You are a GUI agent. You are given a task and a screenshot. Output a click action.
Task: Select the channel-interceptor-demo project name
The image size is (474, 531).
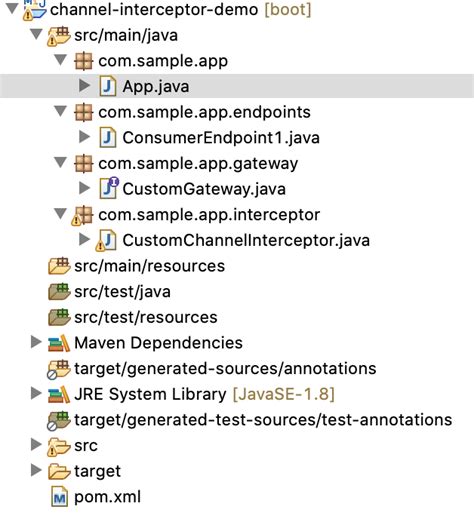click(154, 9)
